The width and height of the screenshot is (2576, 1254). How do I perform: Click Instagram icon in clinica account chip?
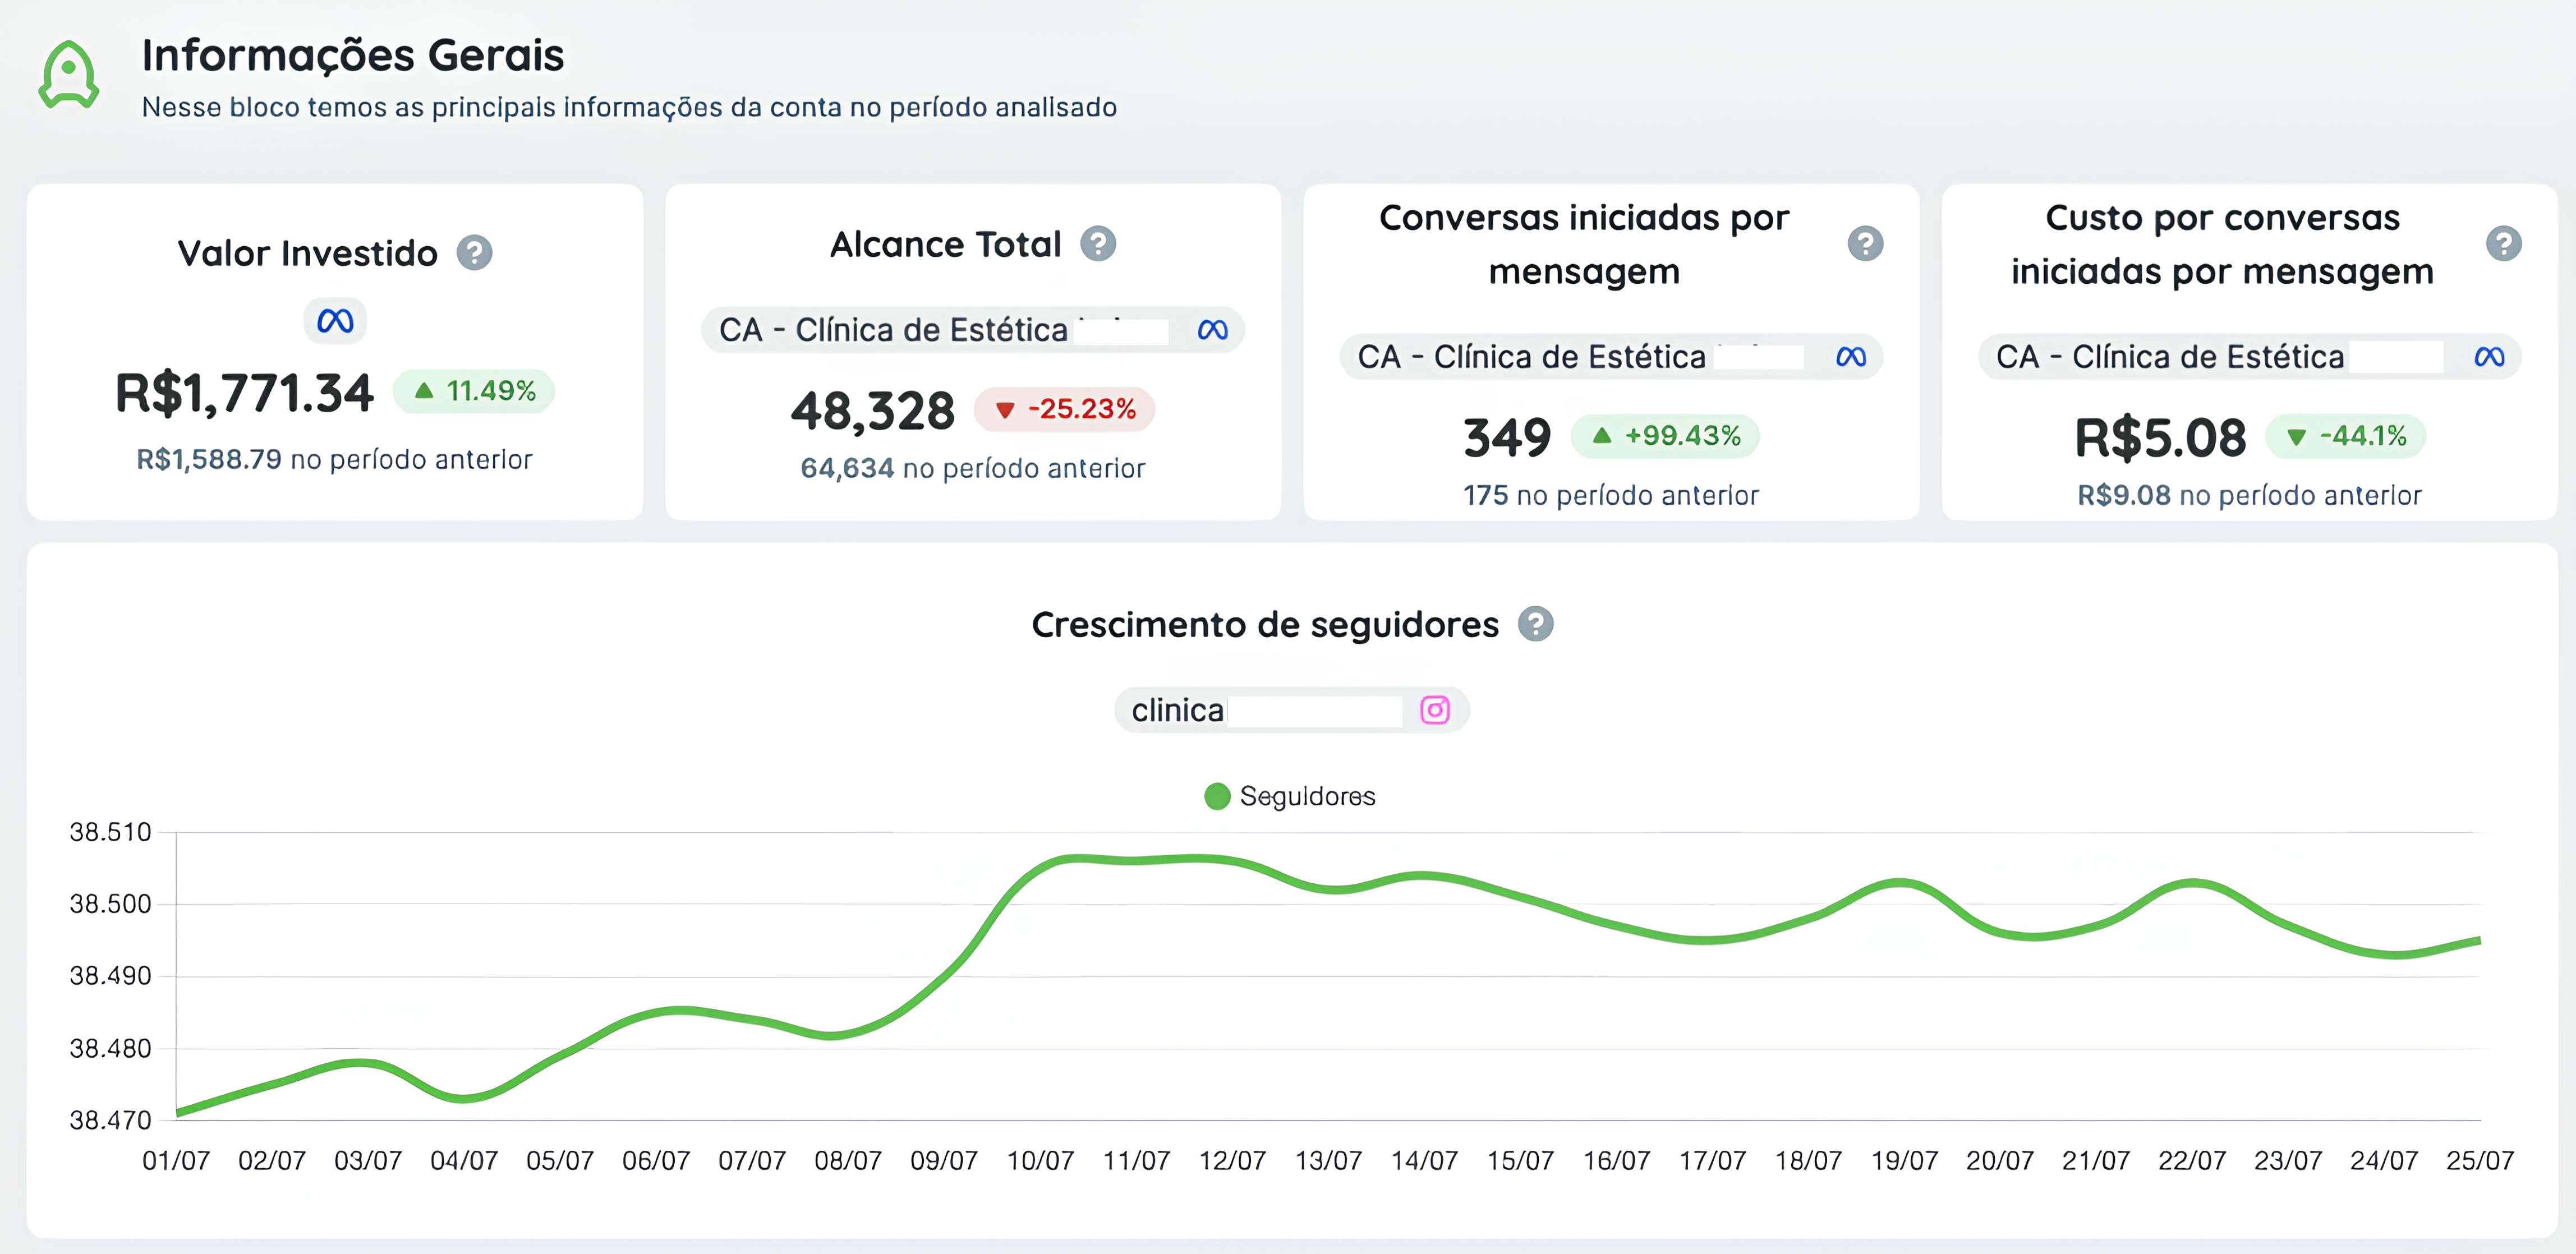1435,710
